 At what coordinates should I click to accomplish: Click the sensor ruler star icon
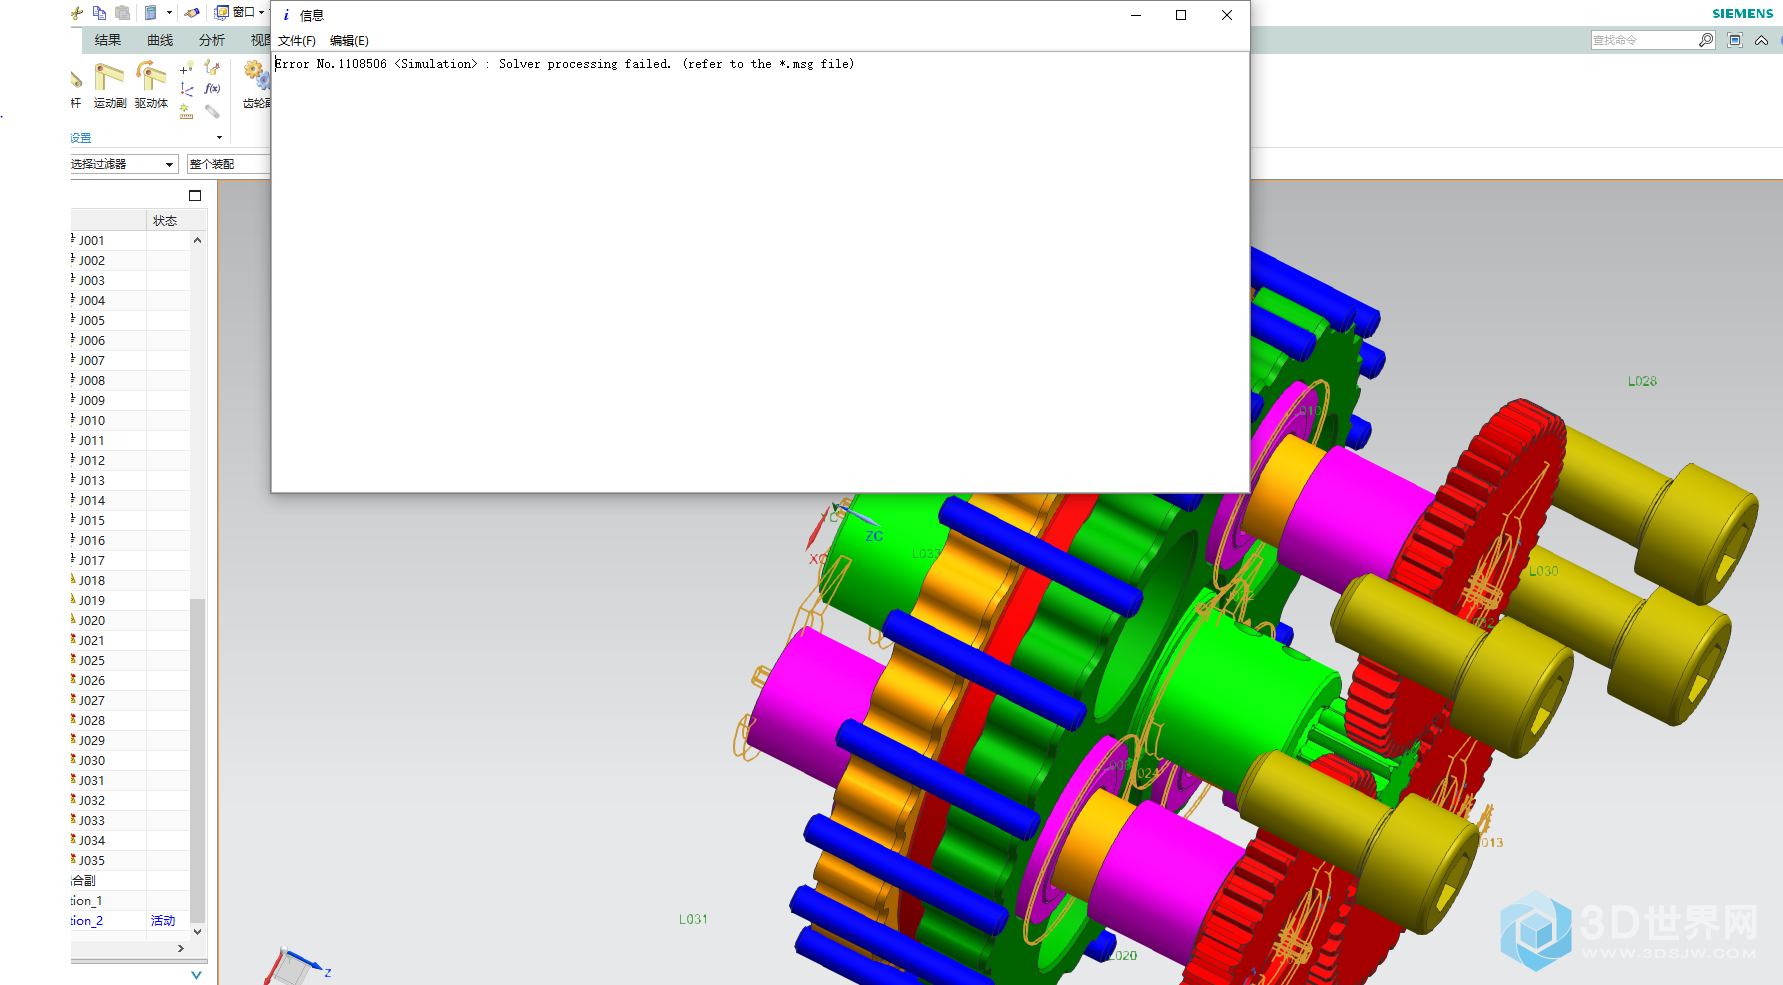pyautogui.click(x=186, y=112)
